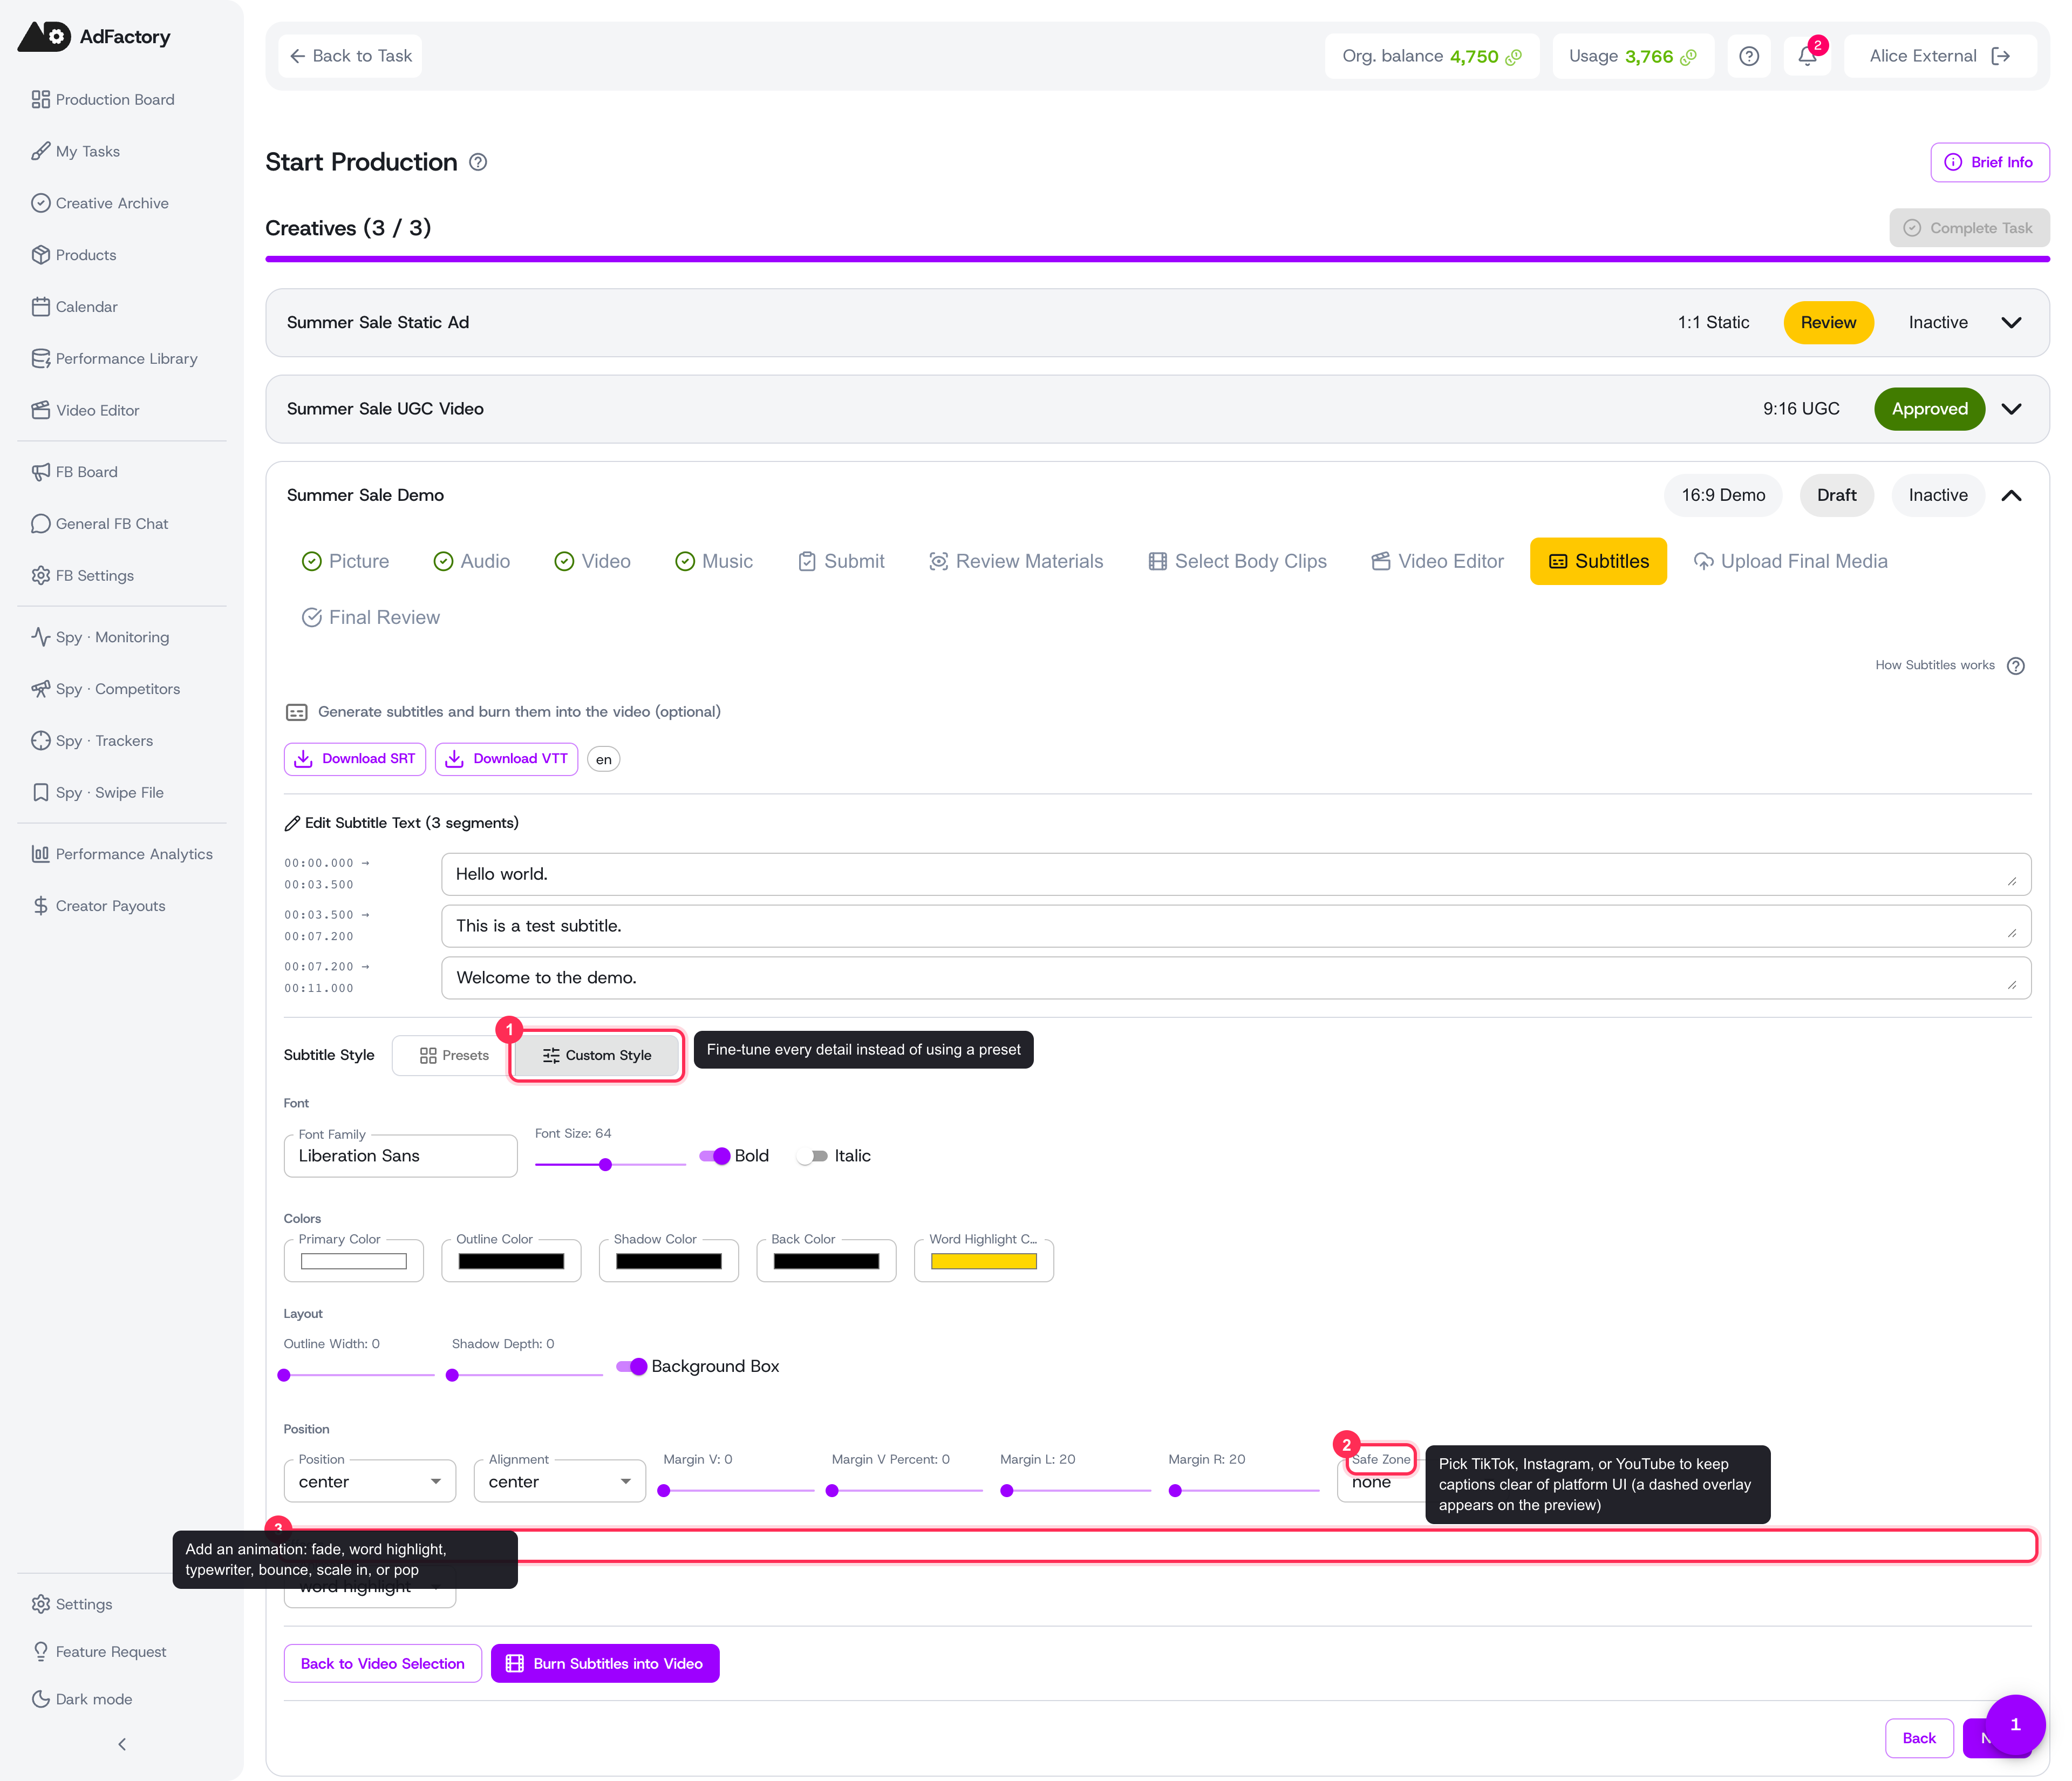Open Spy Trackers
The width and height of the screenshot is (2072, 1781).
tap(93, 741)
